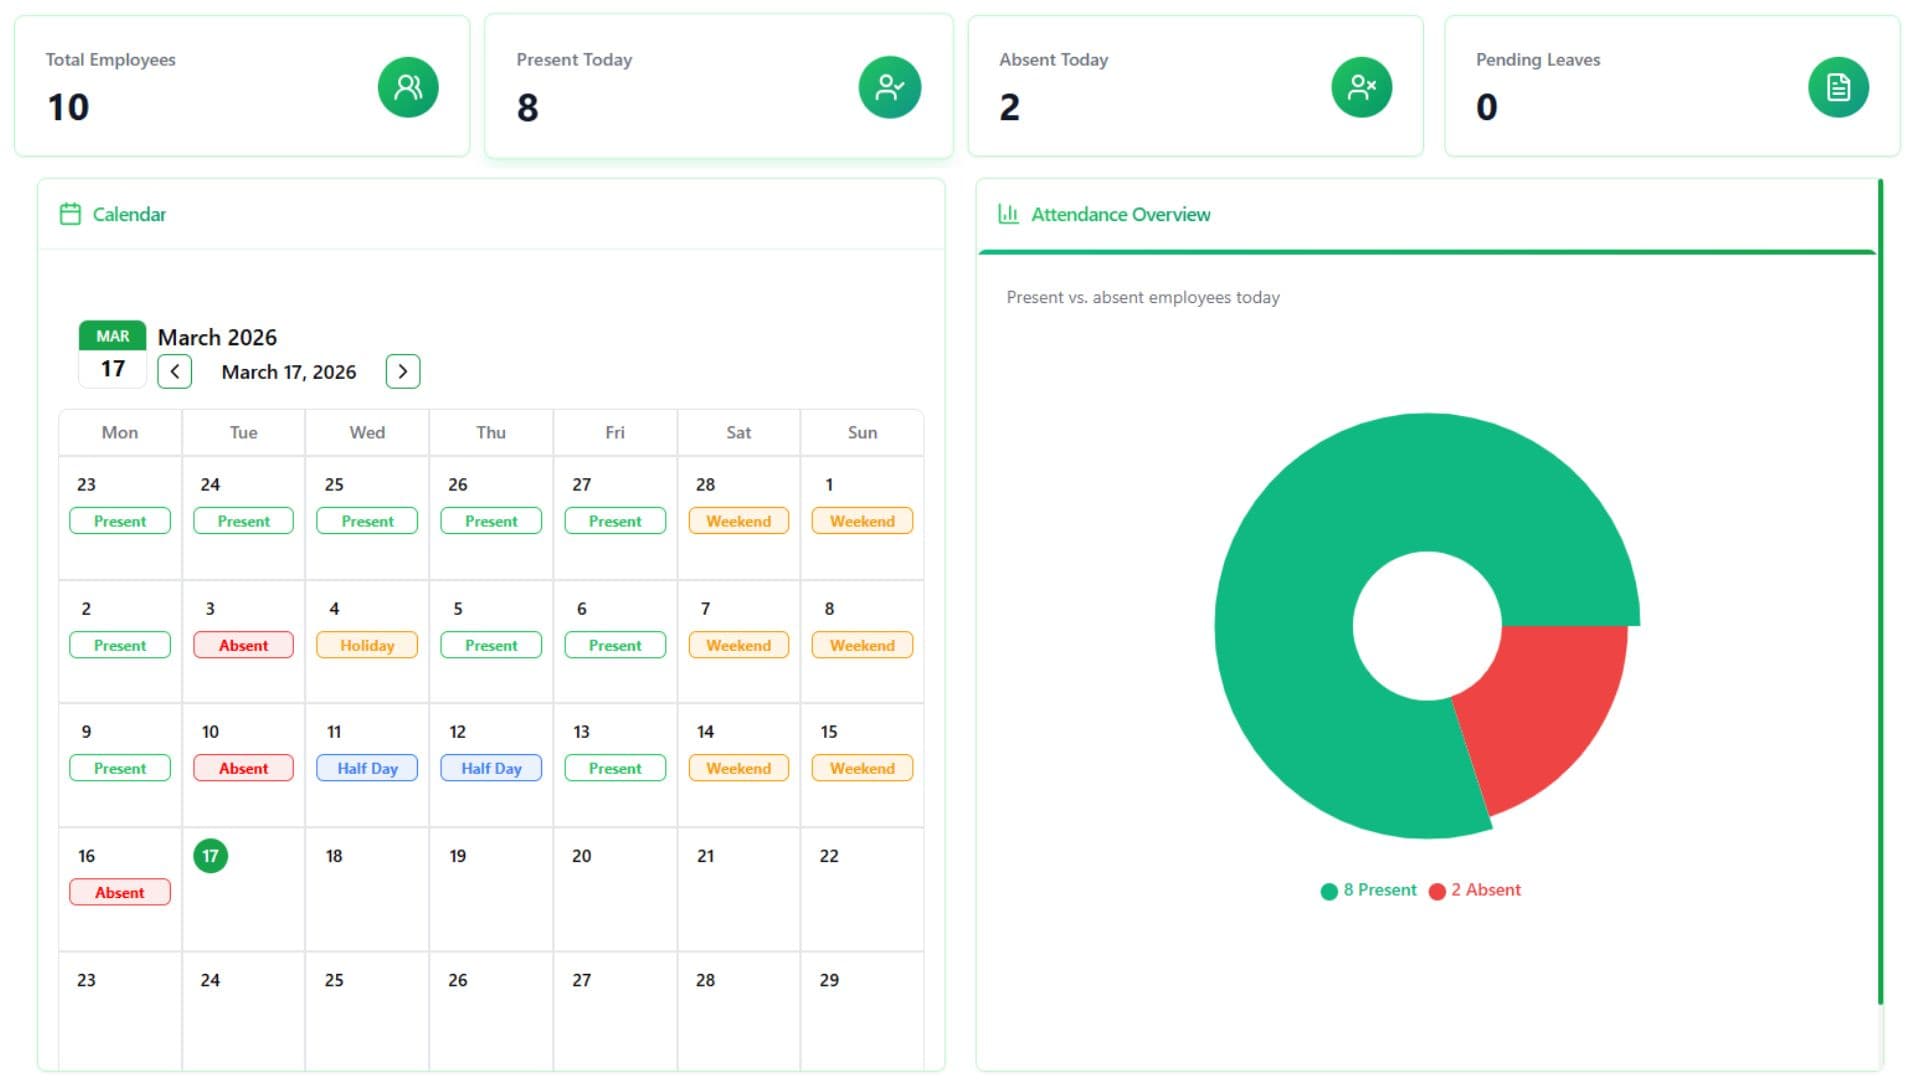Click the Attendance Overview bar chart icon
Viewport: 1920px width, 1080px height.
coord(1008,214)
